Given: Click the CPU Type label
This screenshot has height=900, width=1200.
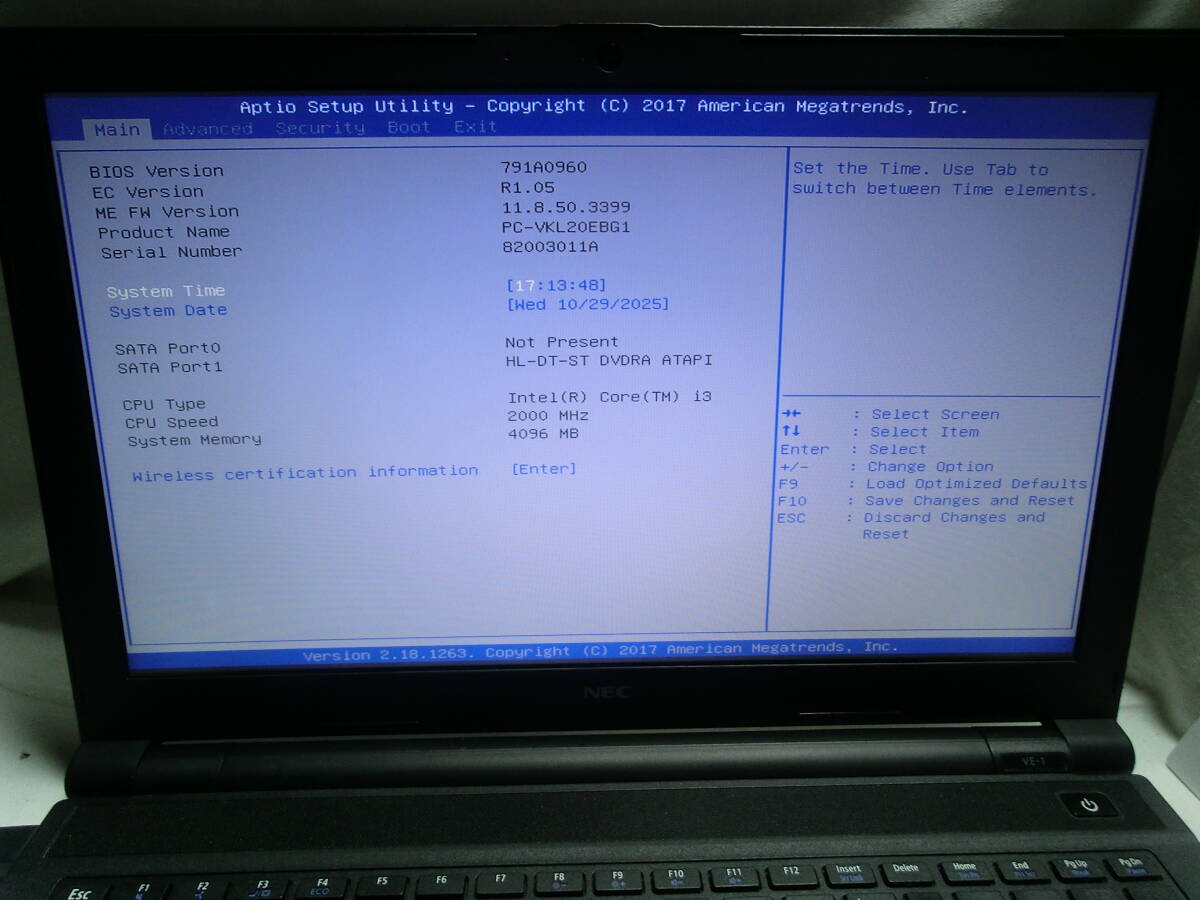Looking at the screenshot, I should tap(164, 405).
